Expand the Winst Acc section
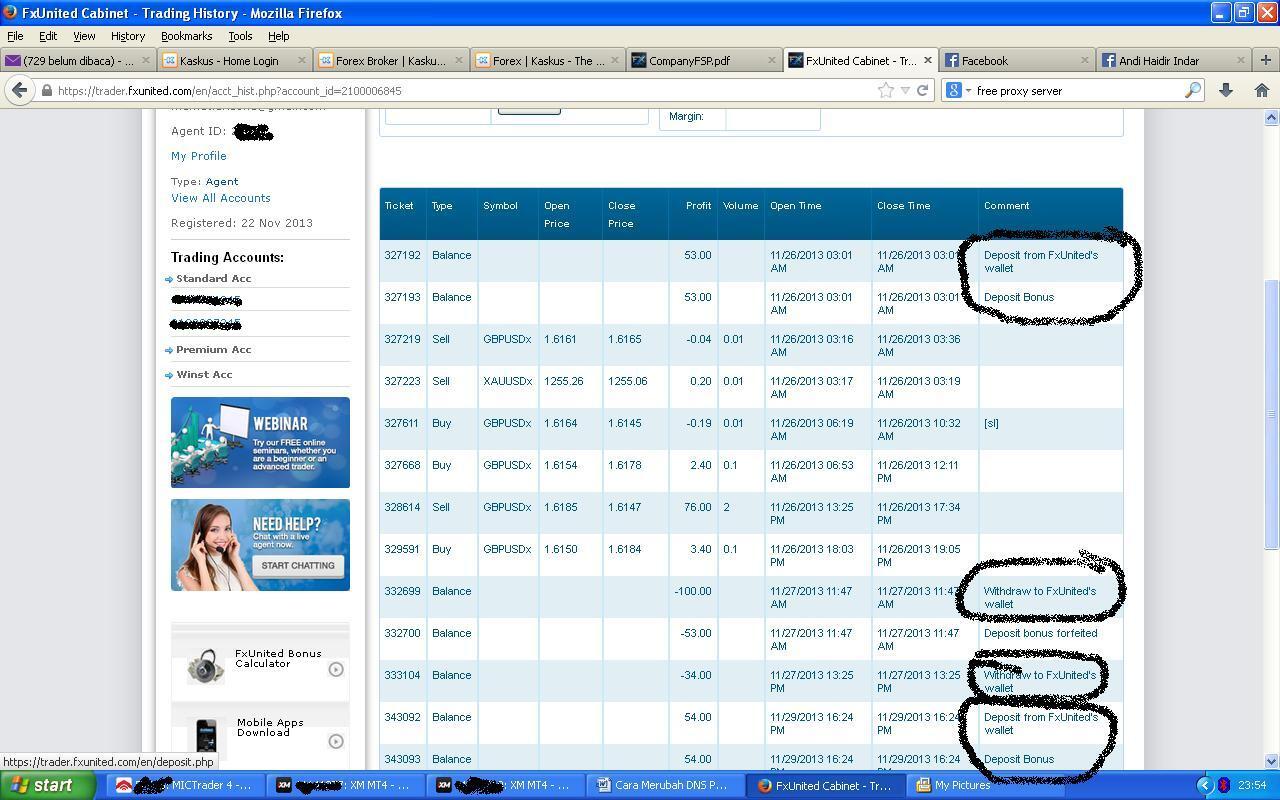This screenshot has height=800, width=1280. pos(204,375)
